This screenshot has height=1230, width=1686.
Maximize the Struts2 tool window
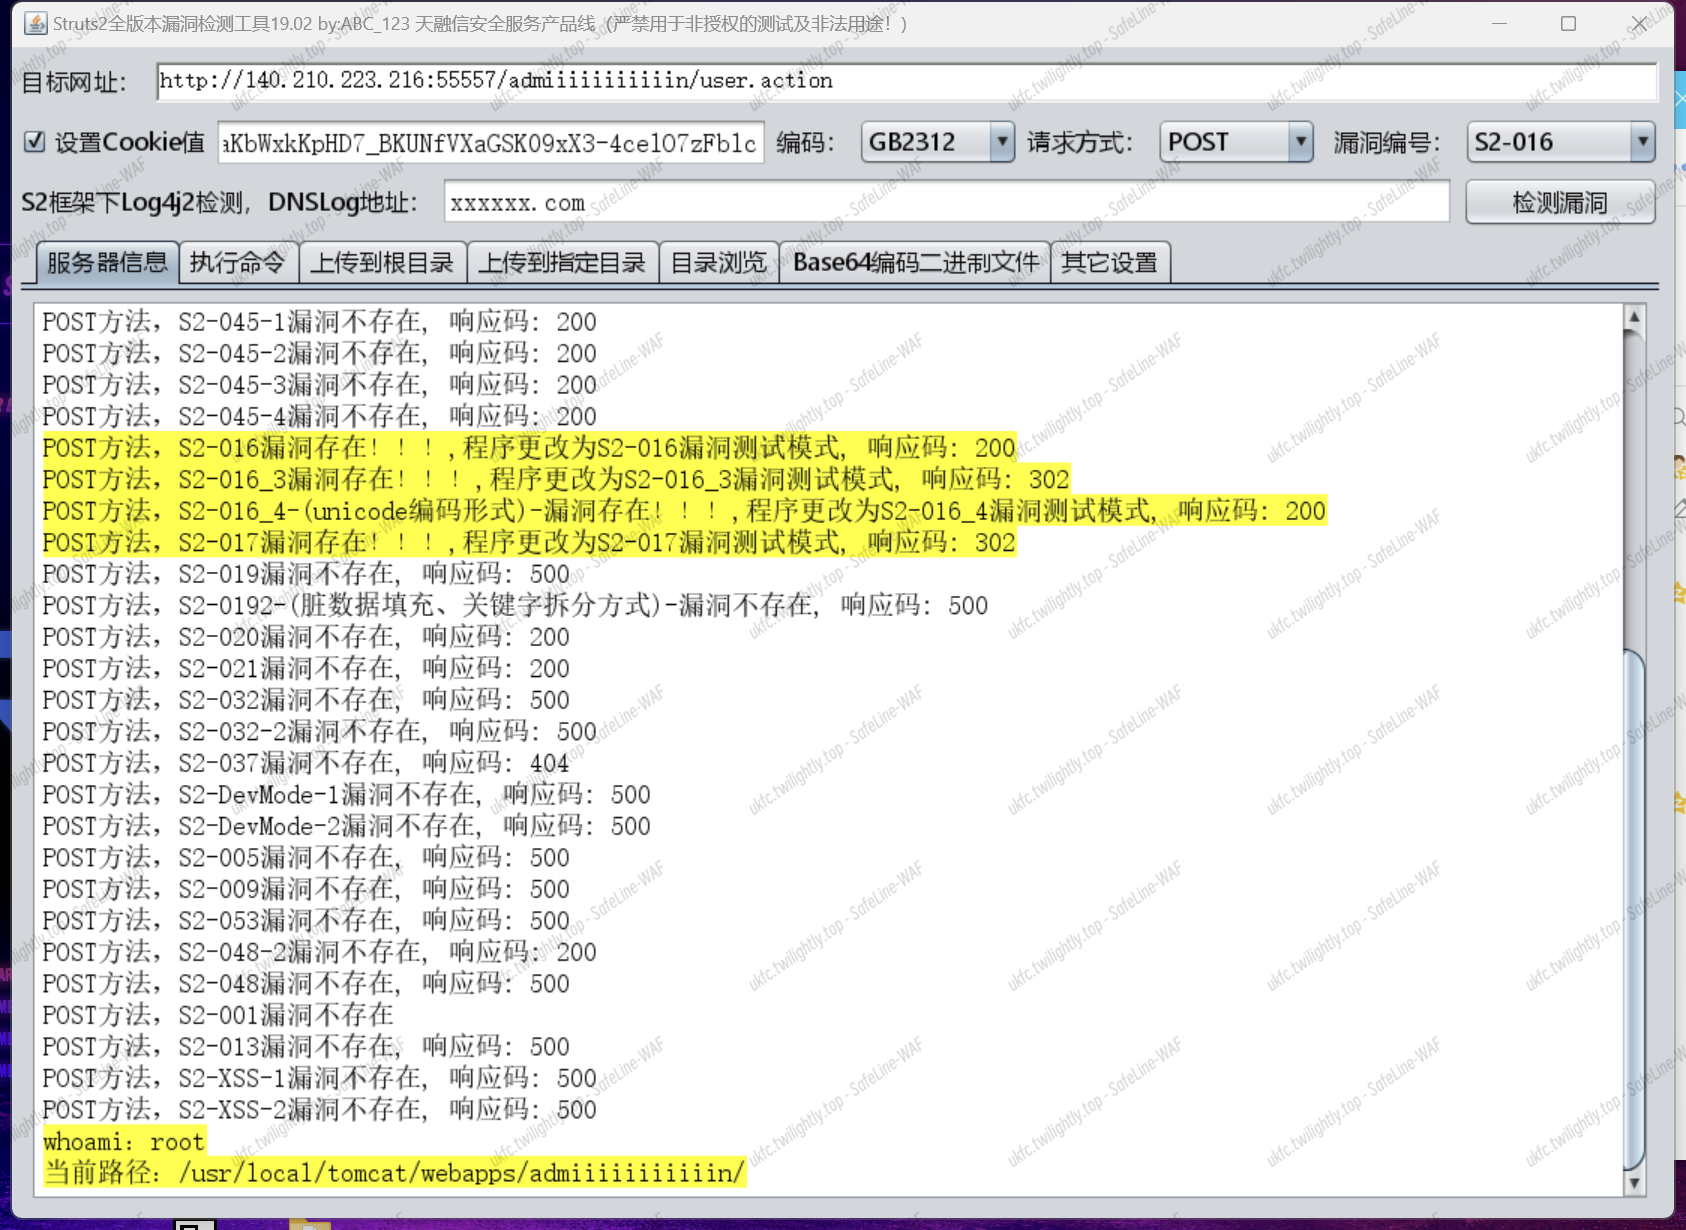[1568, 23]
